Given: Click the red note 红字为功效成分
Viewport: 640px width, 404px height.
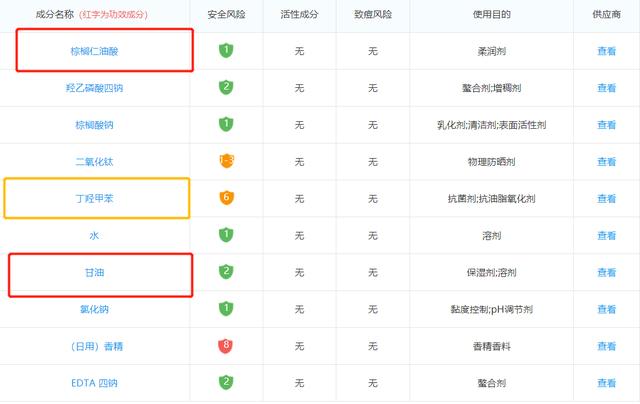Looking at the screenshot, I should point(113,15).
